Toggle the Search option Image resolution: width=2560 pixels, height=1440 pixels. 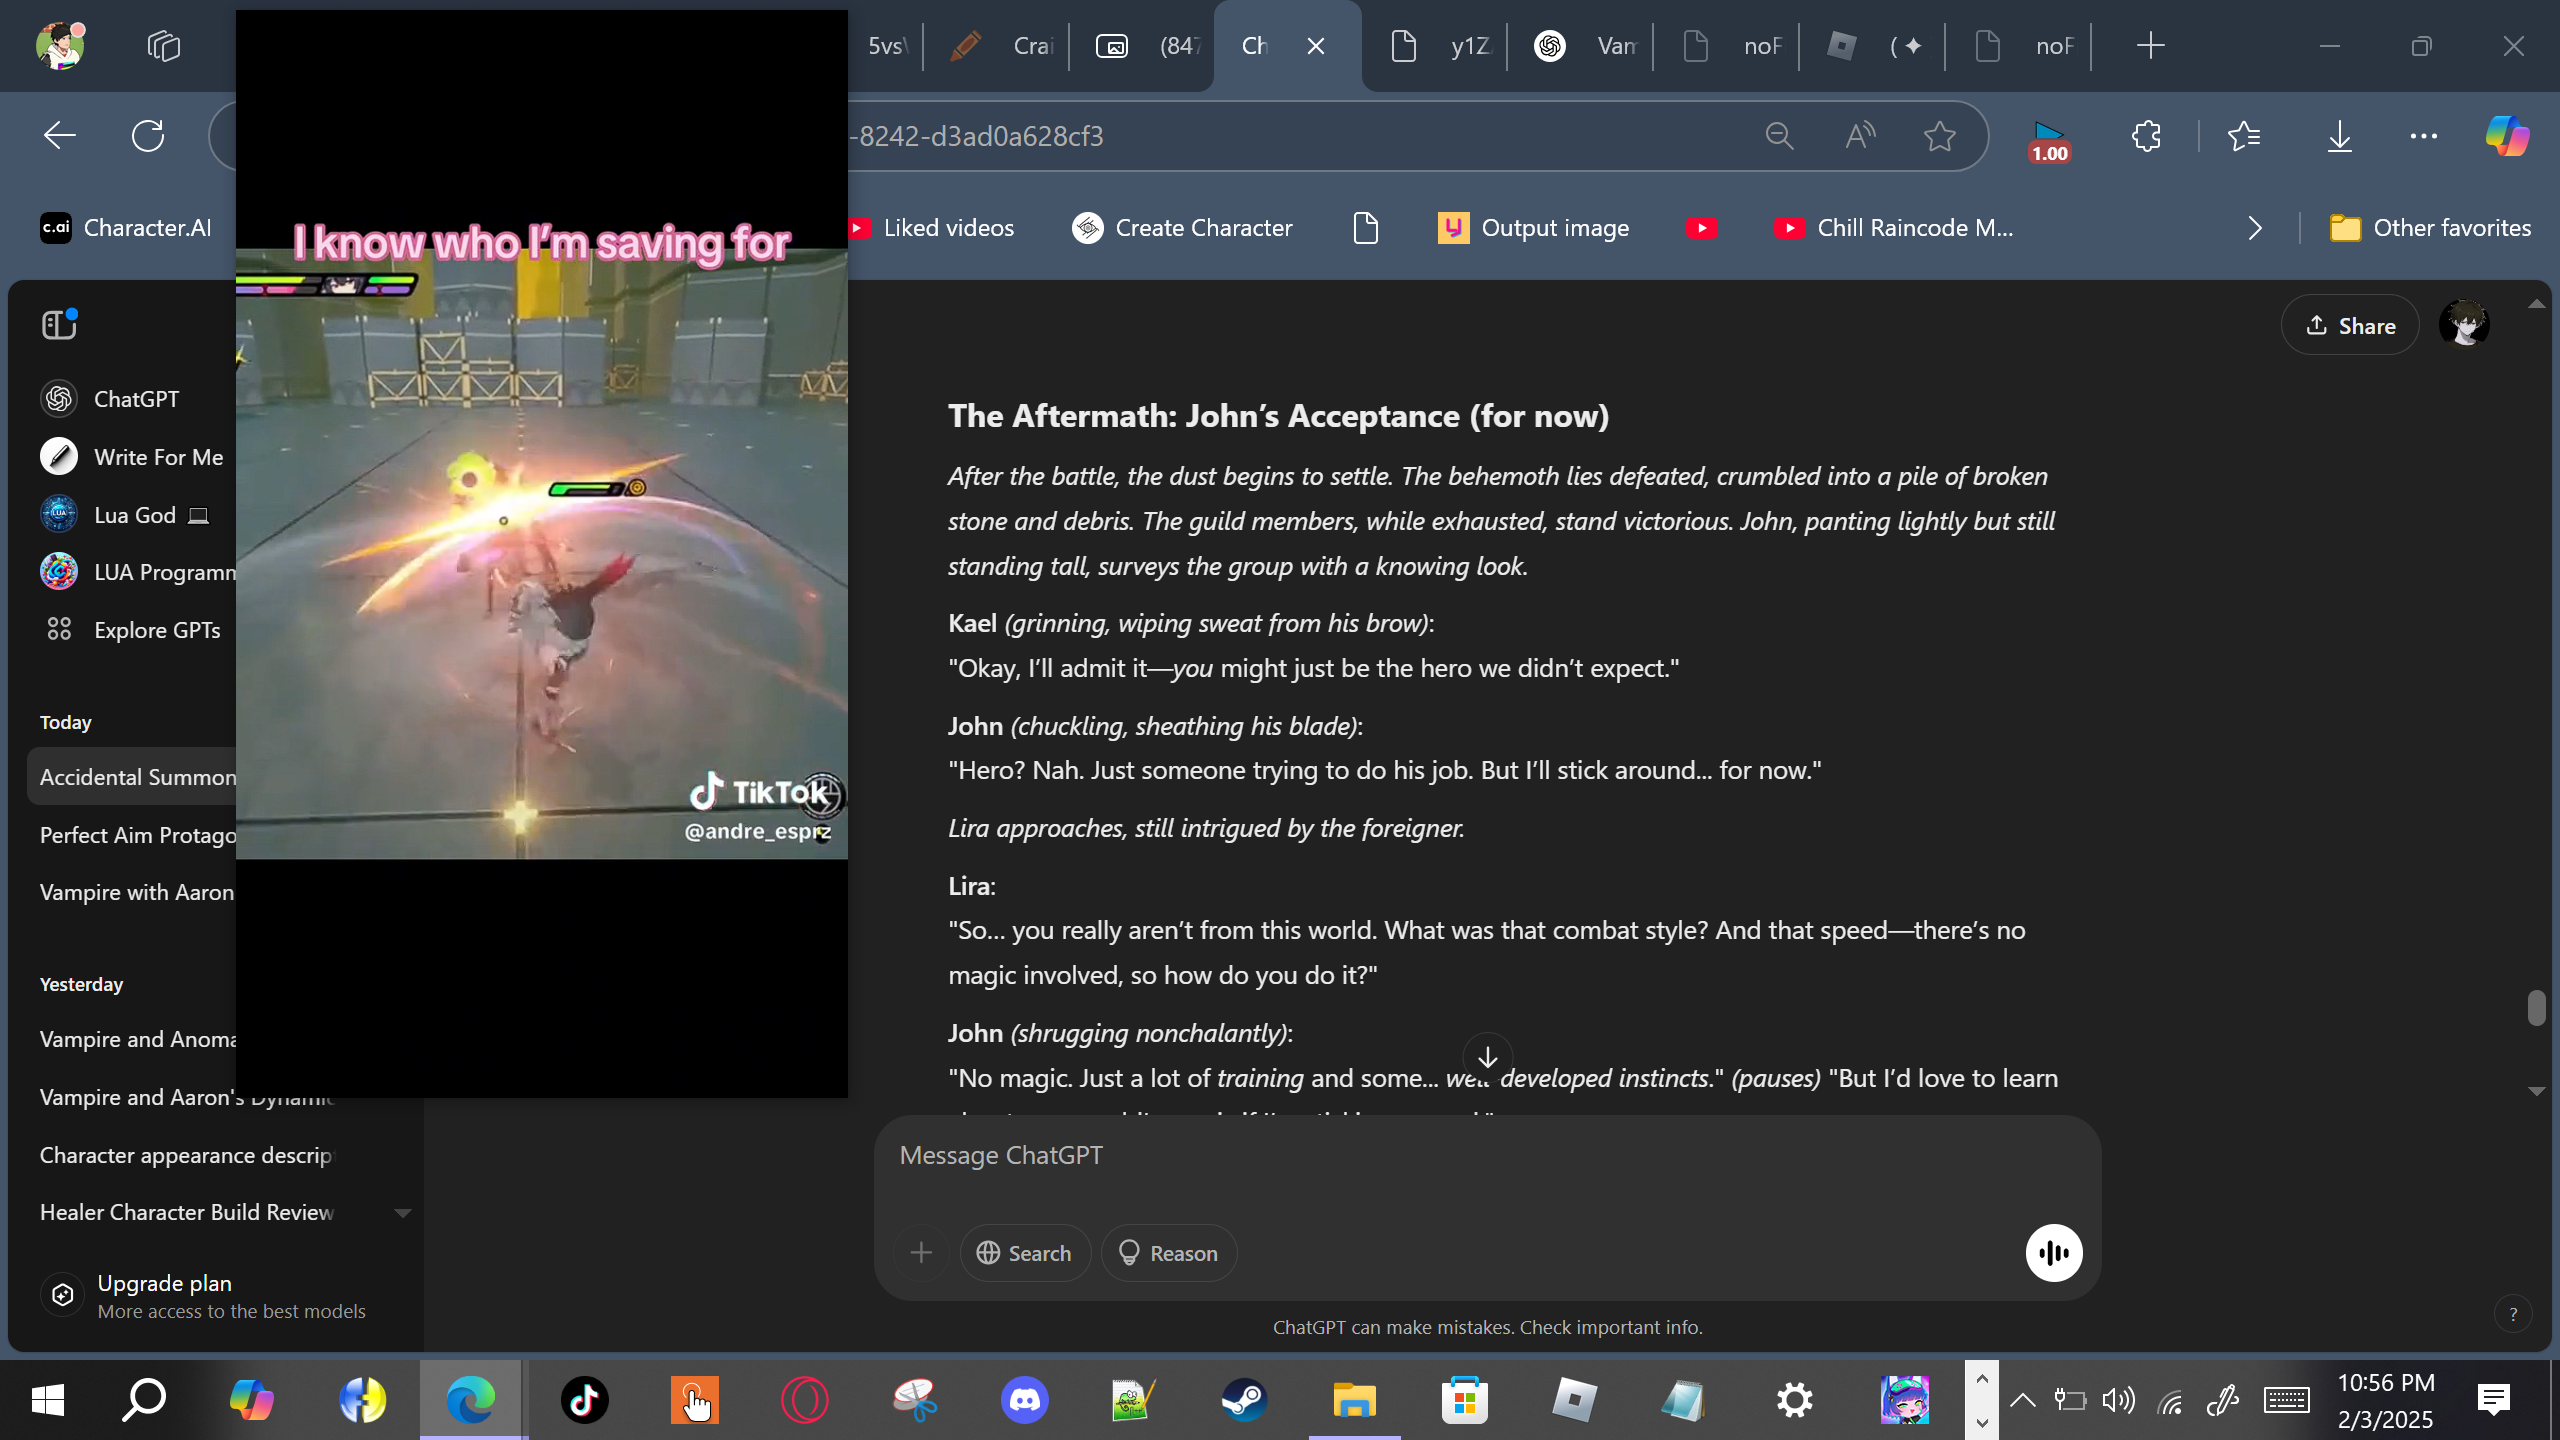tap(1025, 1253)
